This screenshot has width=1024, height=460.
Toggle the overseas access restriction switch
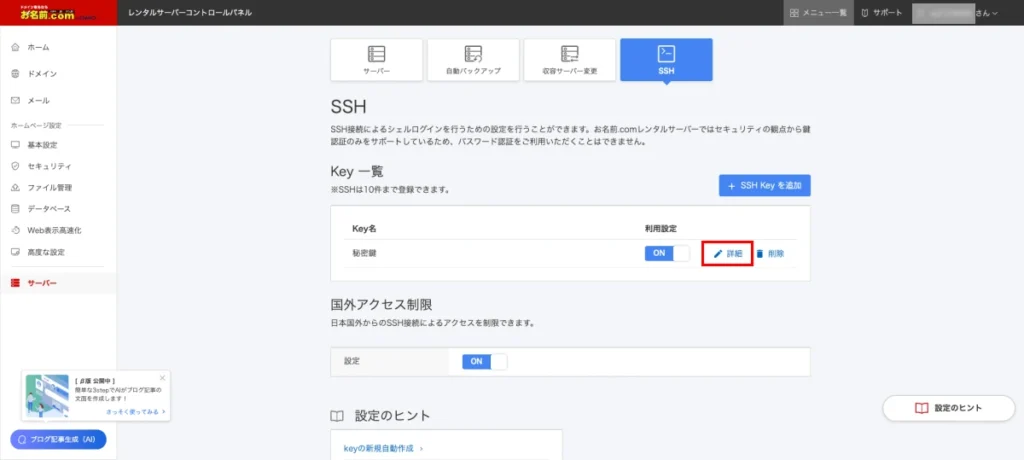click(484, 361)
